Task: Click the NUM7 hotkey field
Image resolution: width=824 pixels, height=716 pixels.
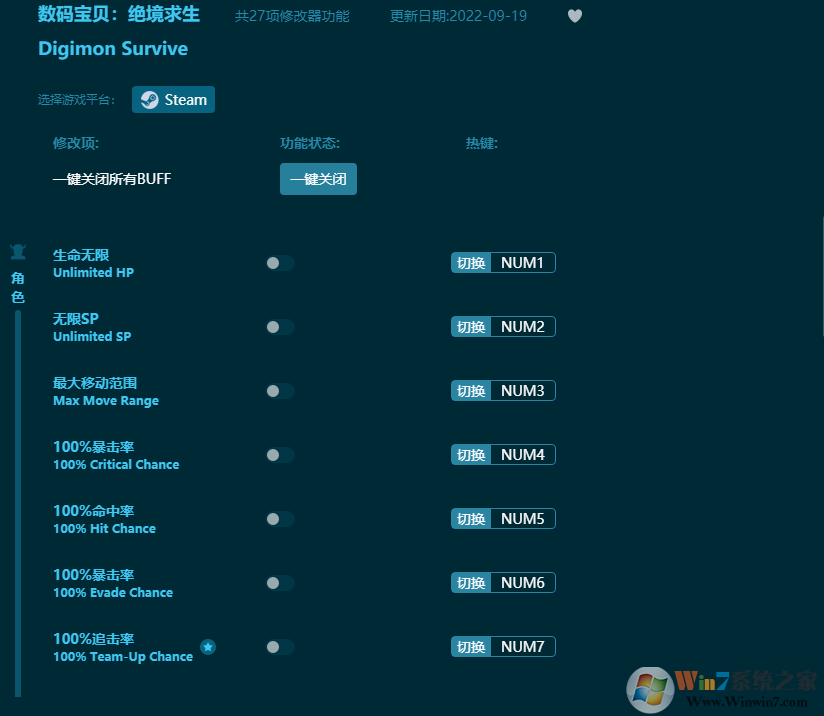Action: click(x=523, y=647)
